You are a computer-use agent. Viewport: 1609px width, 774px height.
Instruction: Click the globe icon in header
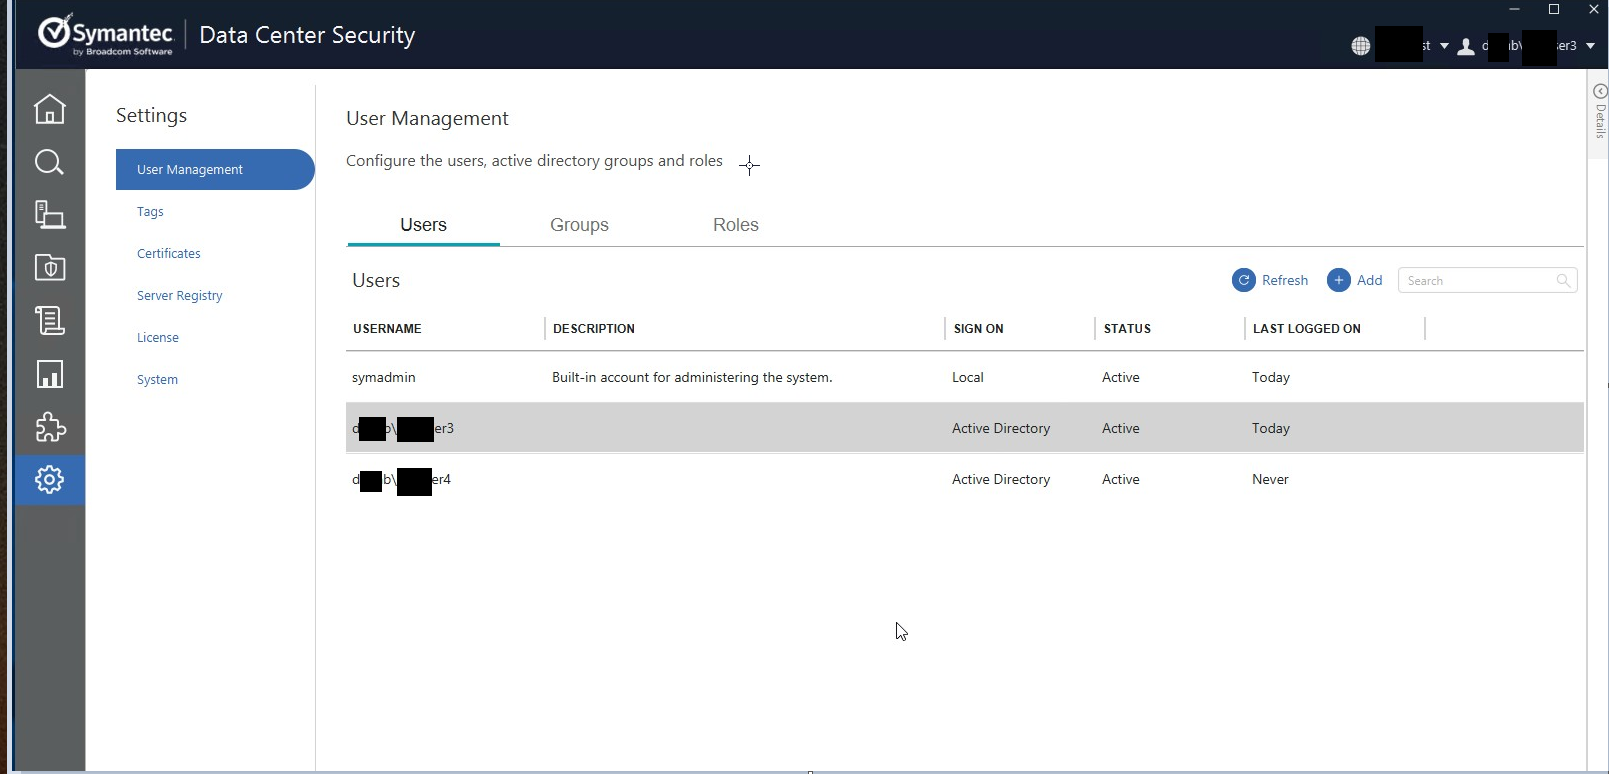click(1360, 46)
